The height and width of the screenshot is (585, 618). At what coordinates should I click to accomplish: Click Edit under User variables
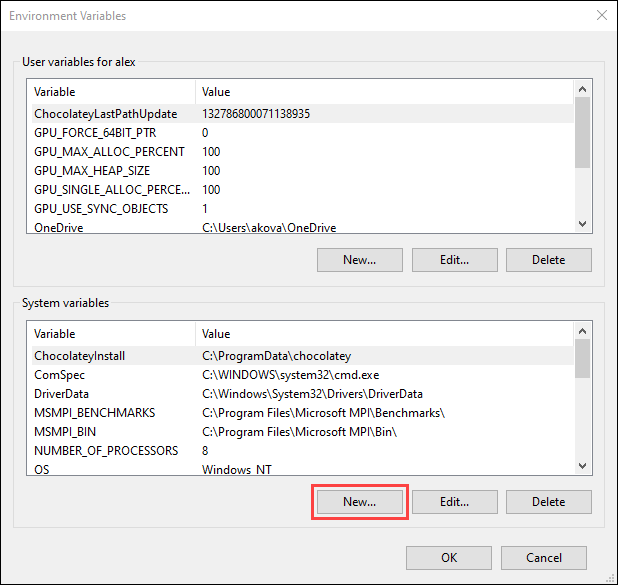coord(454,260)
